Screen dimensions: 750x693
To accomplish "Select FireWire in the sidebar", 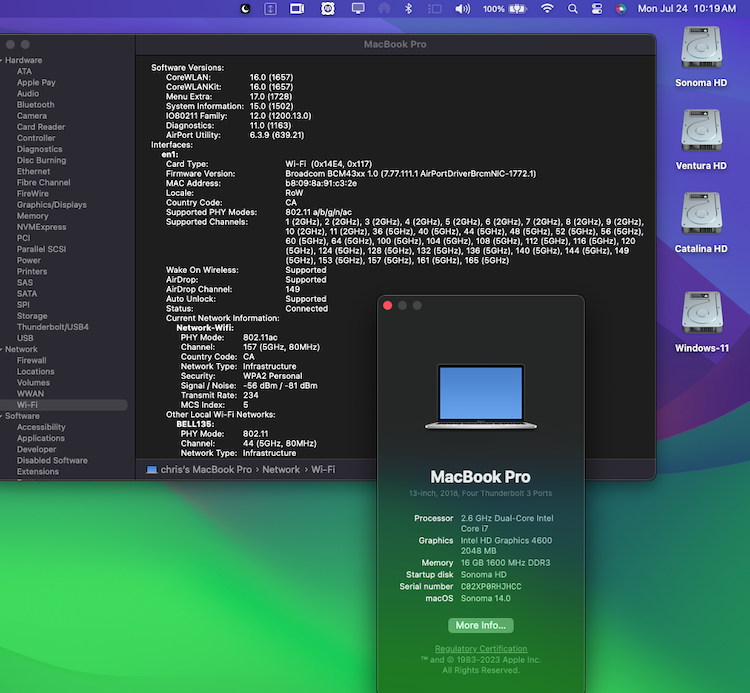I will point(33,194).
